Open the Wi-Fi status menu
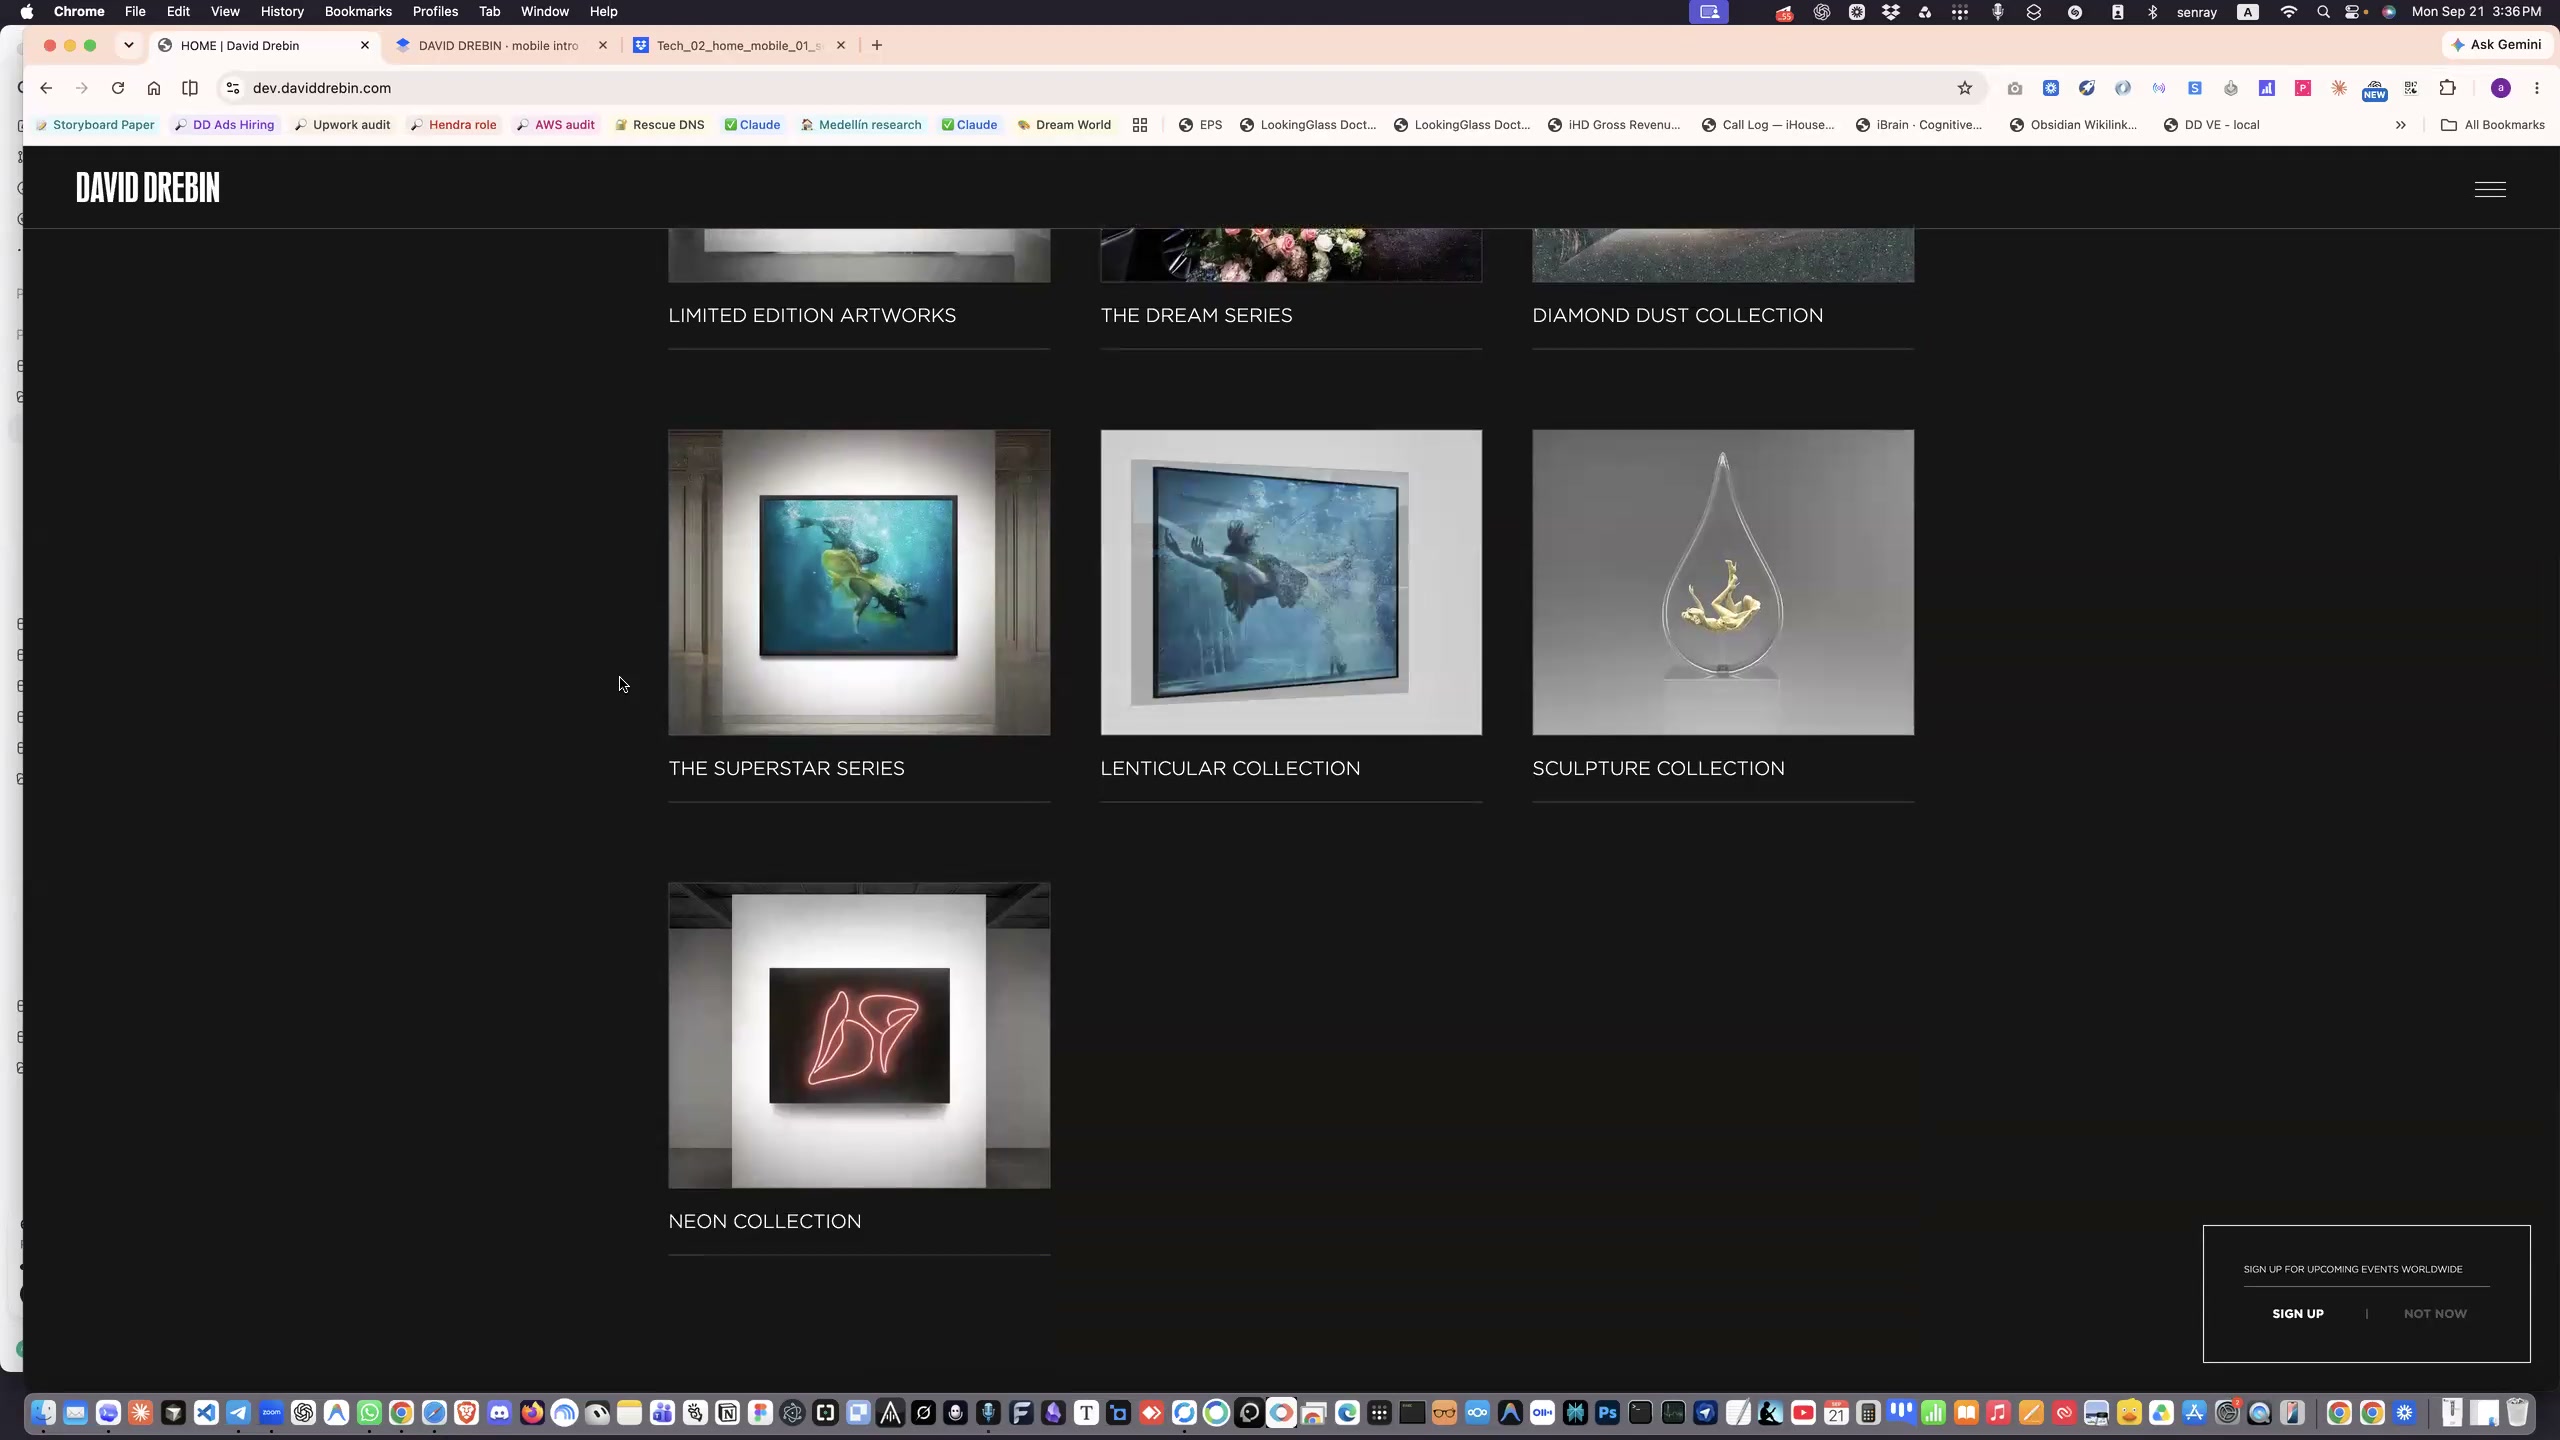Screen dimensions: 2560x1440 (x=2288, y=12)
